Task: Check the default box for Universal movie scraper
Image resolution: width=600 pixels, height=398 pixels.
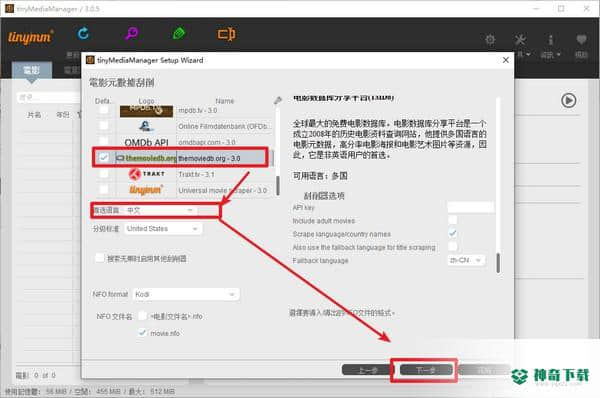Action: click(x=103, y=189)
